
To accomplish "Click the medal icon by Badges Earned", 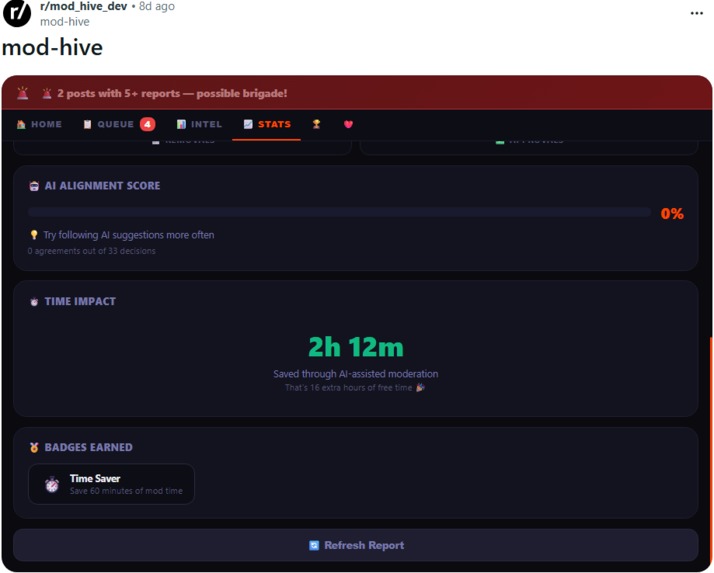I will tap(34, 447).
